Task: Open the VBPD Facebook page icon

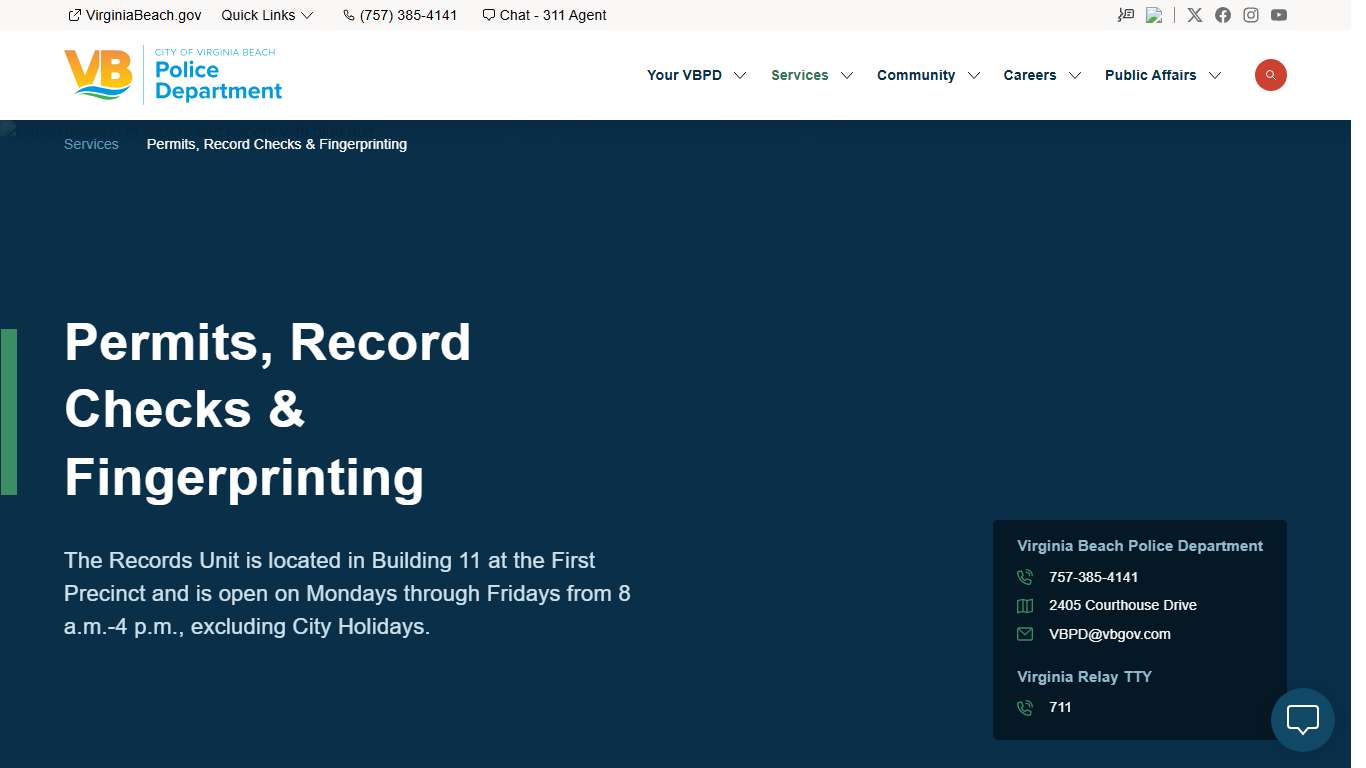Action: coord(1222,14)
